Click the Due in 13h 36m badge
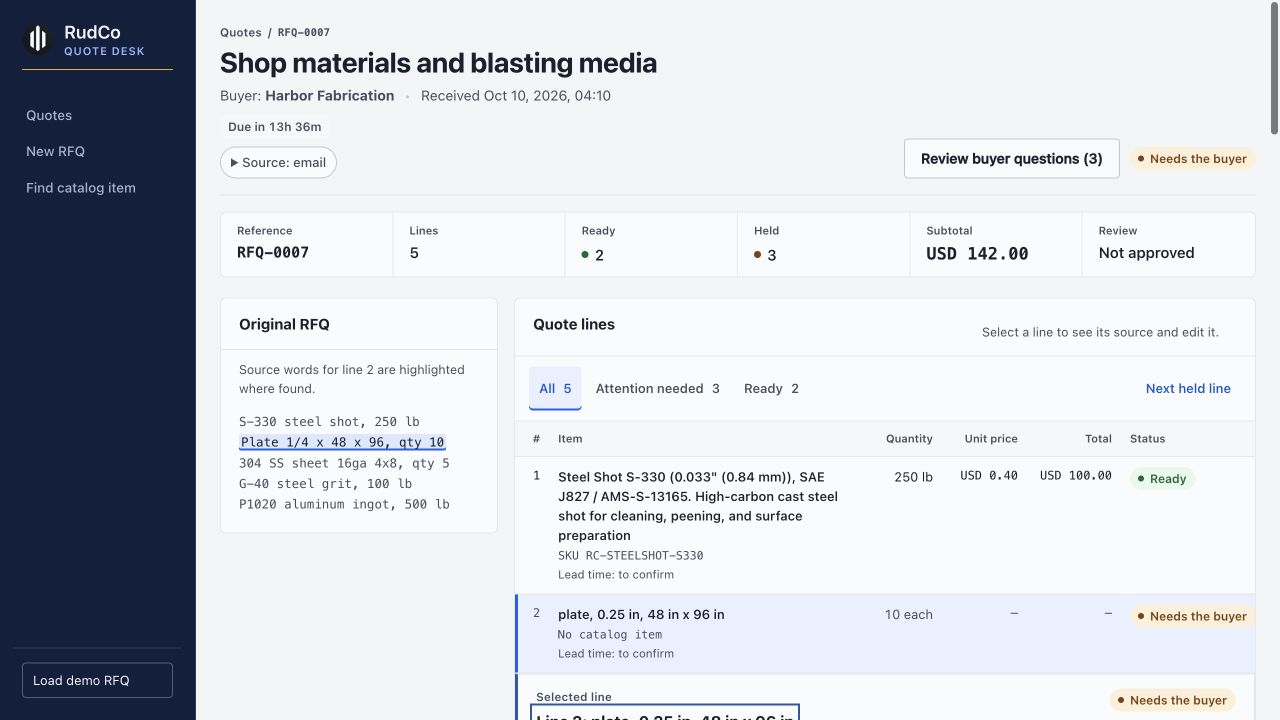Screen dimensions: 1280x720 tap(275, 127)
